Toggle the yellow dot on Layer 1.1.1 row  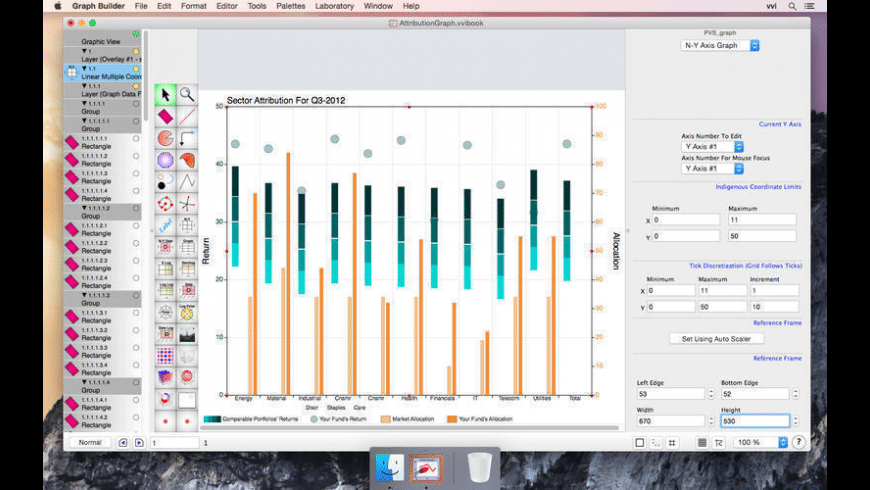(136, 87)
